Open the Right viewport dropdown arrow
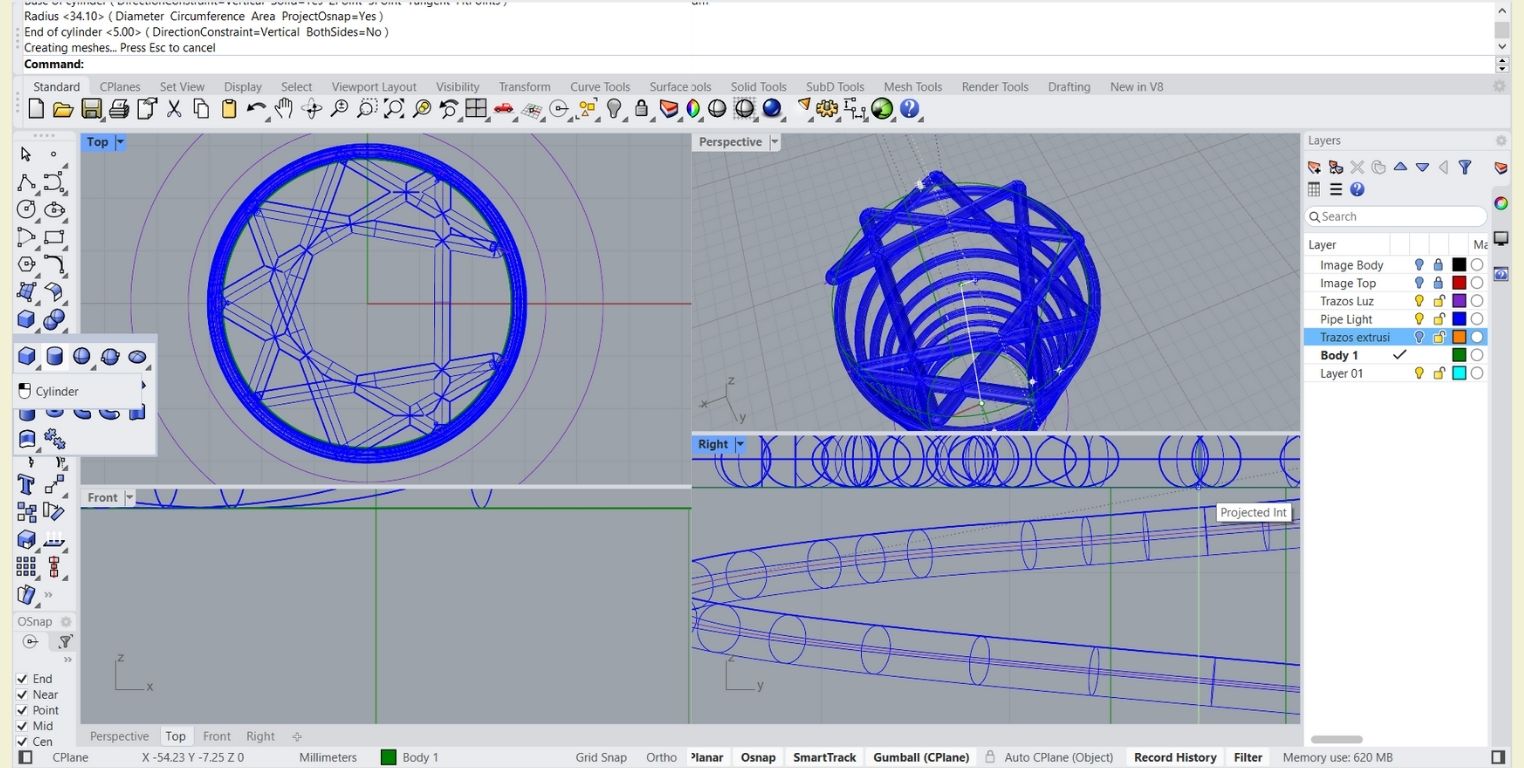The height and width of the screenshot is (768, 1524). coord(740,444)
